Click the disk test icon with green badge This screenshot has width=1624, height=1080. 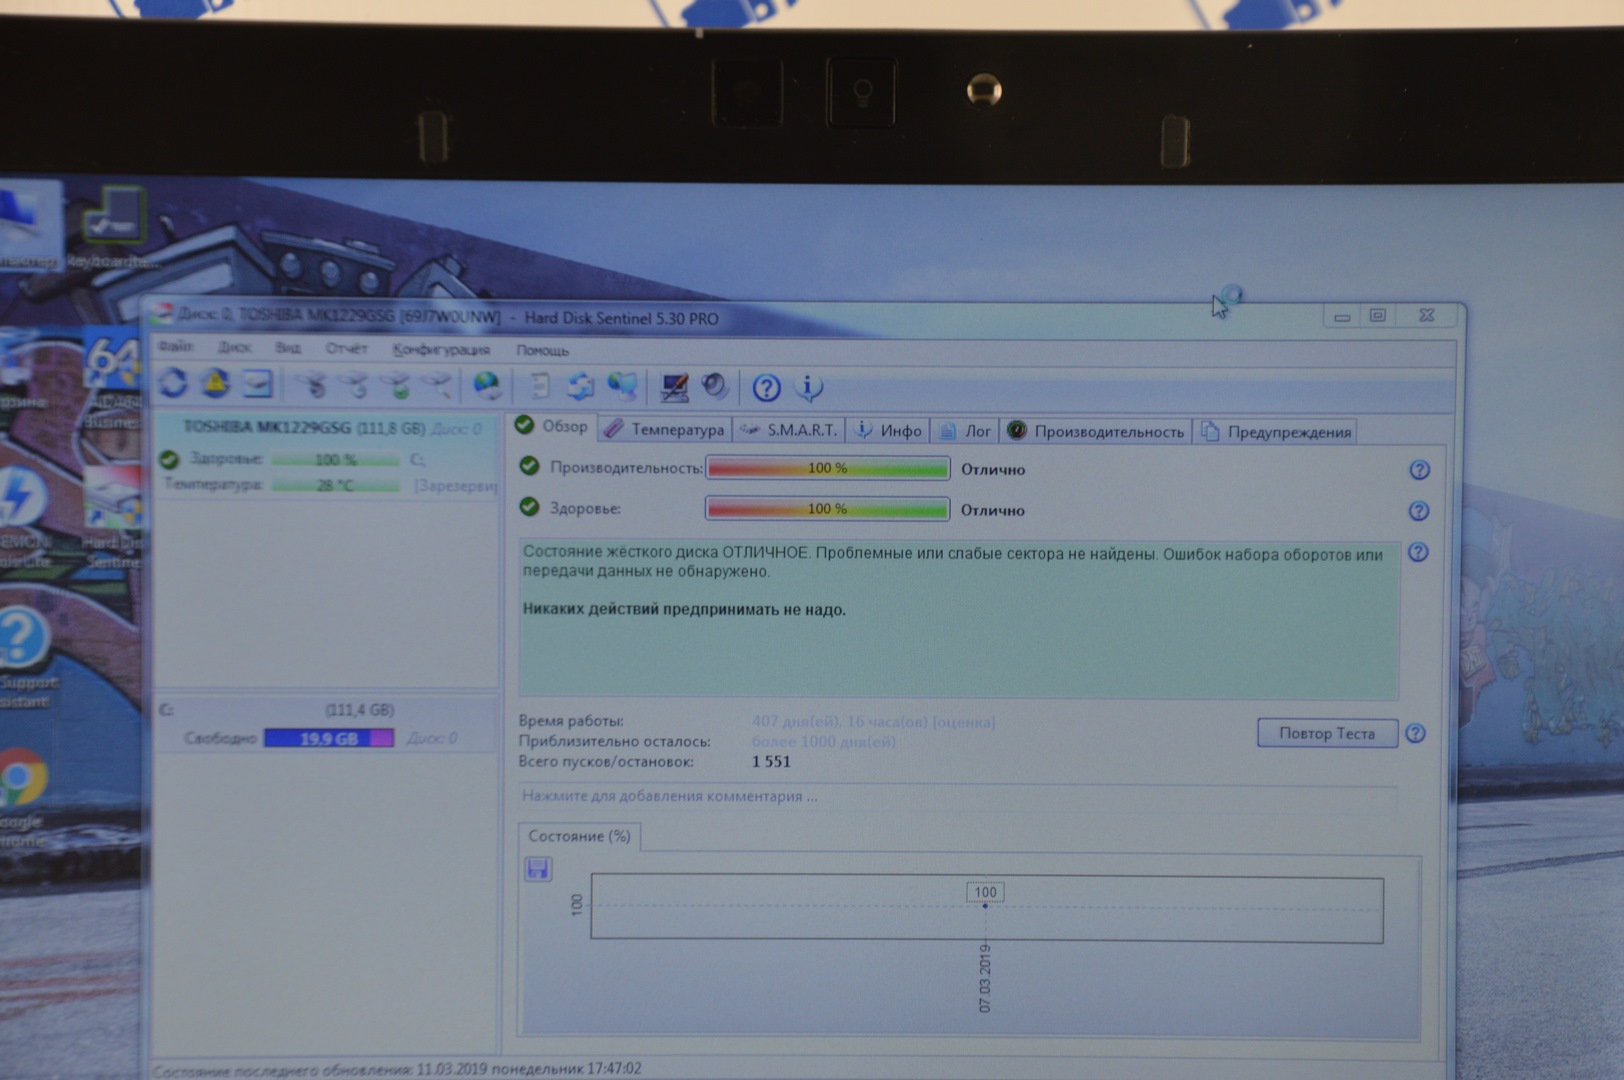(x=397, y=385)
